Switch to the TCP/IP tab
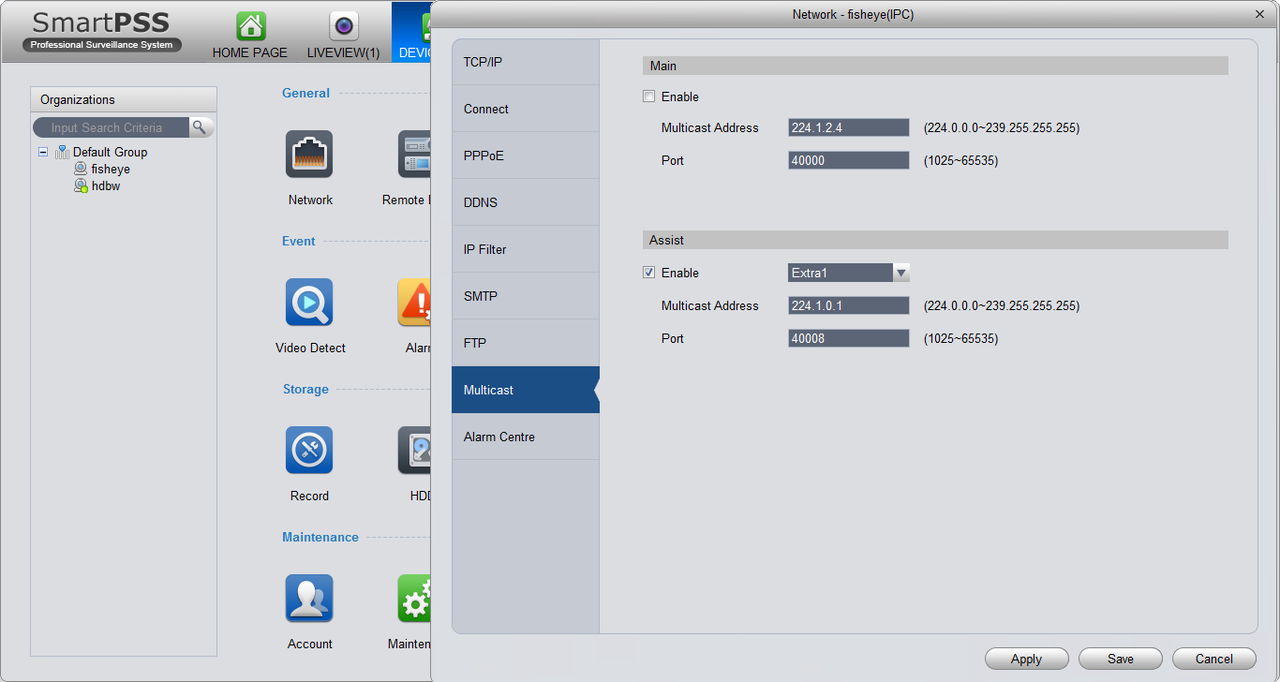The image size is (1280, 682). pos(525,62)
